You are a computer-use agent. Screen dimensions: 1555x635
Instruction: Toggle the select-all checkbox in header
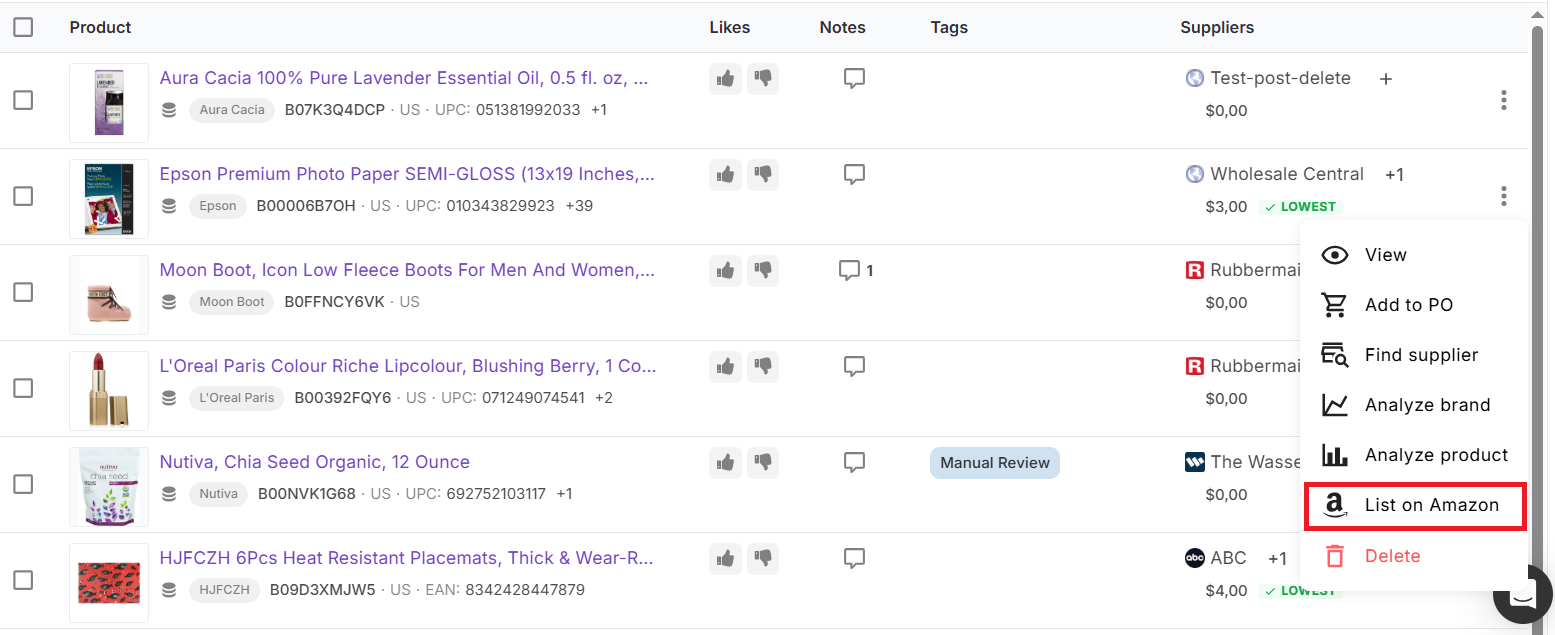click(x=23, y=27)
